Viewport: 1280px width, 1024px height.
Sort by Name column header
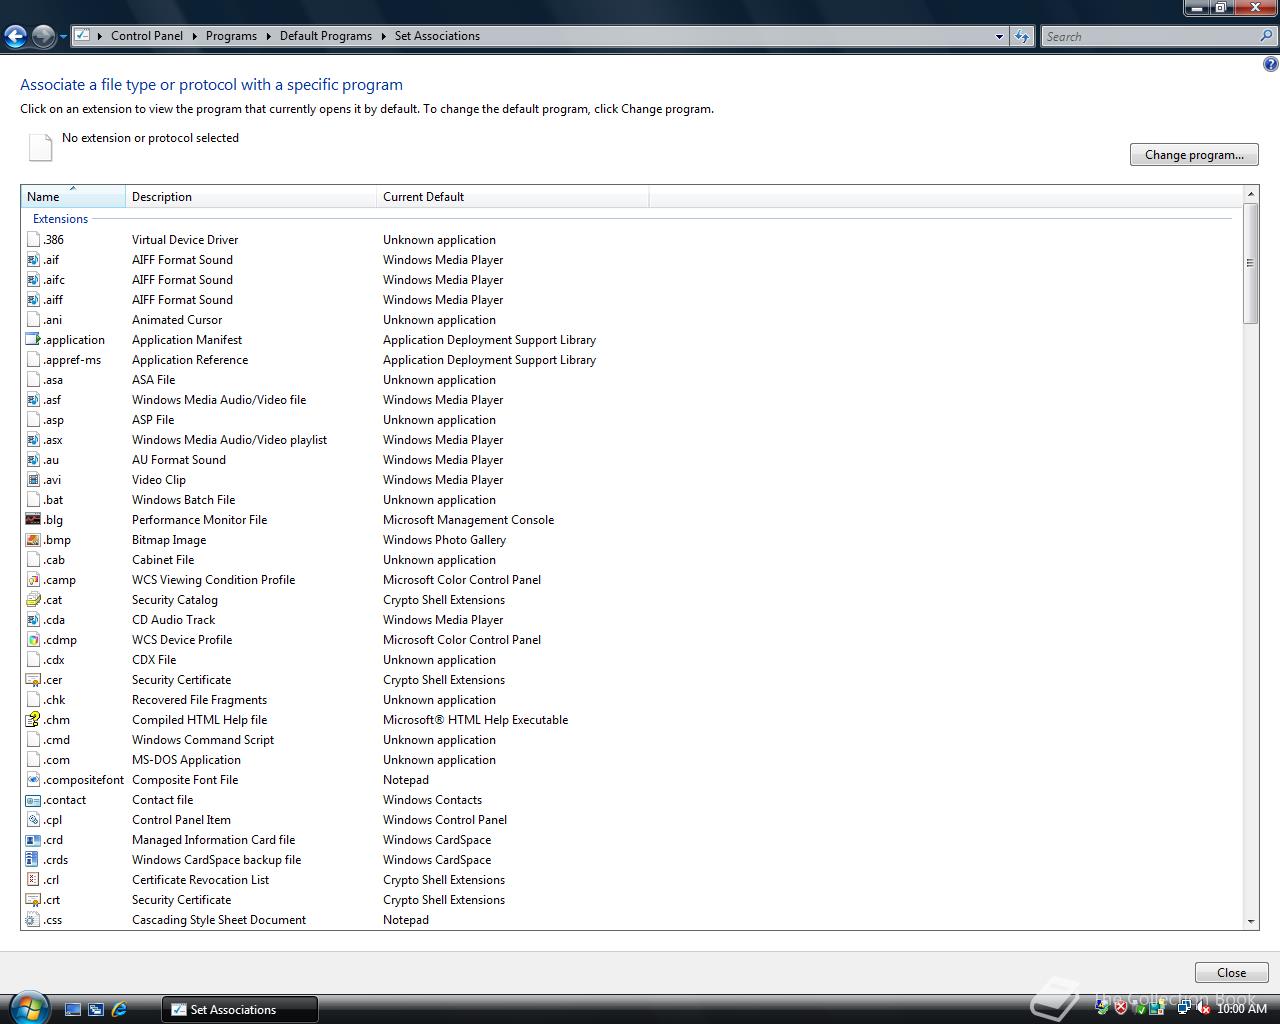(x=73, y=197)
